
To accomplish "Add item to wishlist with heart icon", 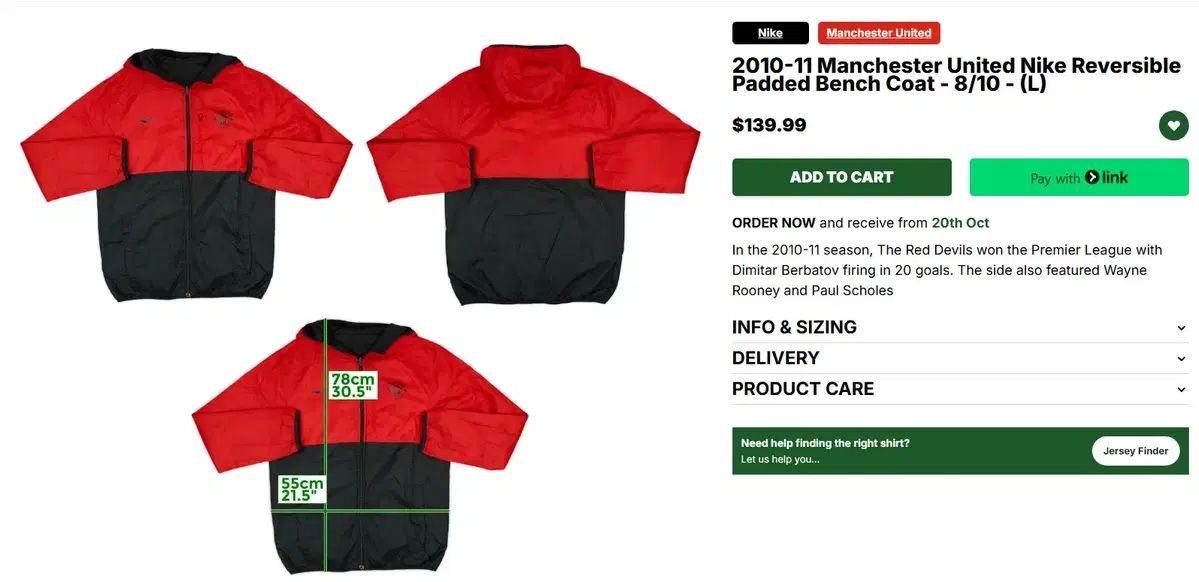I will tap(1173, 125).
